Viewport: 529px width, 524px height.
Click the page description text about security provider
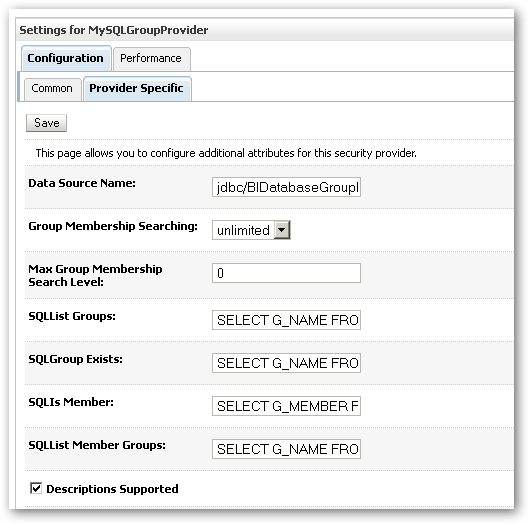[226, 153]
